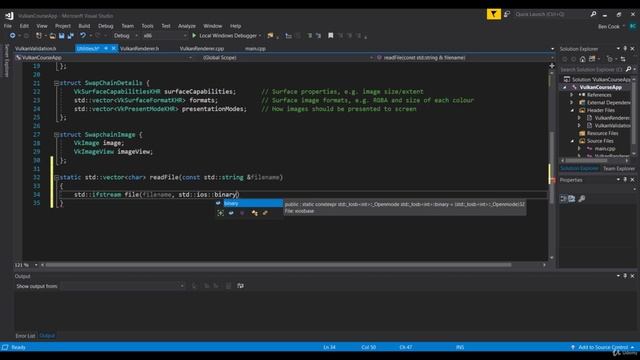Click the Undo arrow icon
The image size is (640, 360).
(x=83, y=36)
